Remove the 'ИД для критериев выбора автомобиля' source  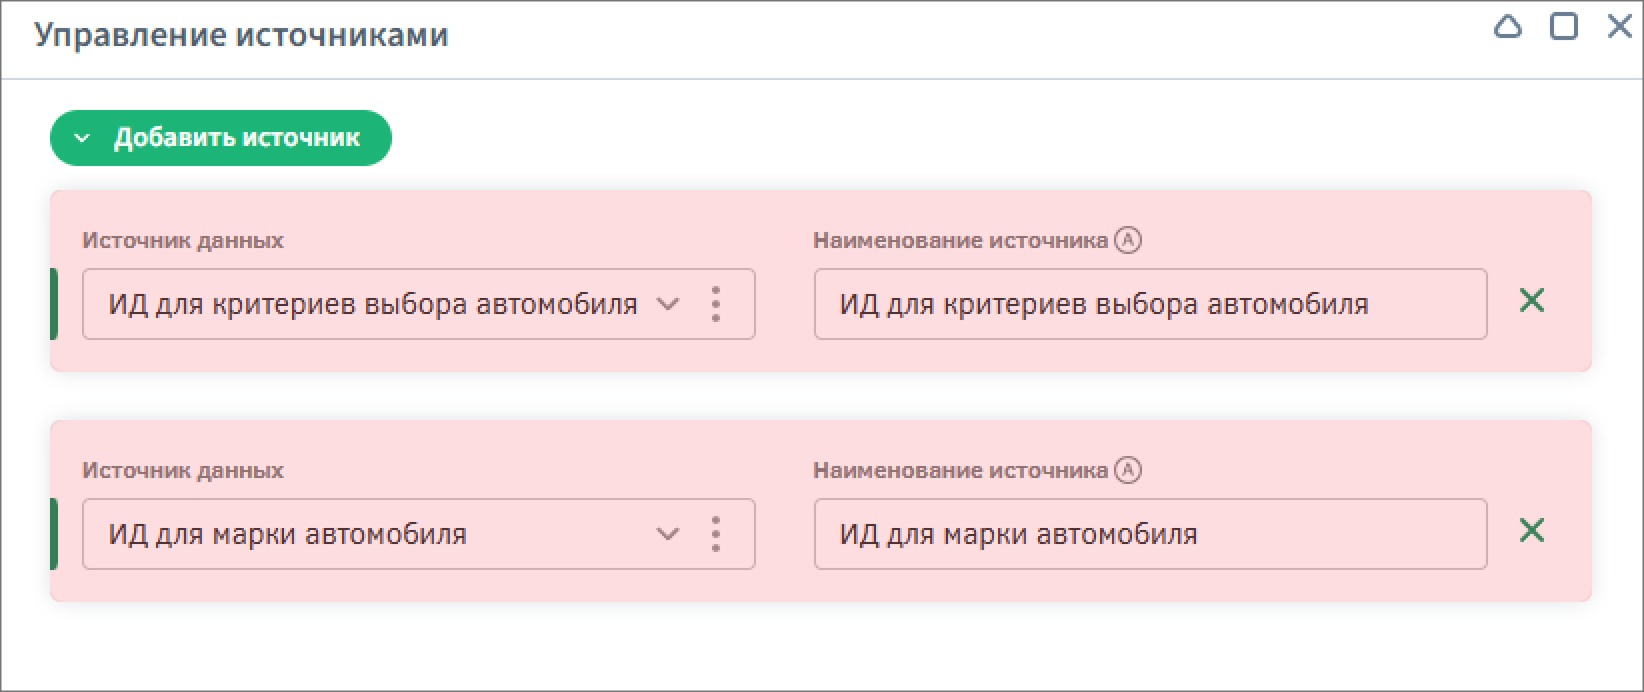[1531, 300]
